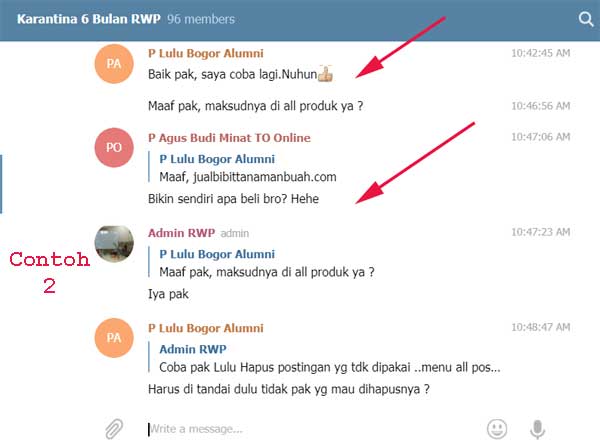The image size is (600, 444).
Task: Click the message Iya pak
Action: (168, 294)
